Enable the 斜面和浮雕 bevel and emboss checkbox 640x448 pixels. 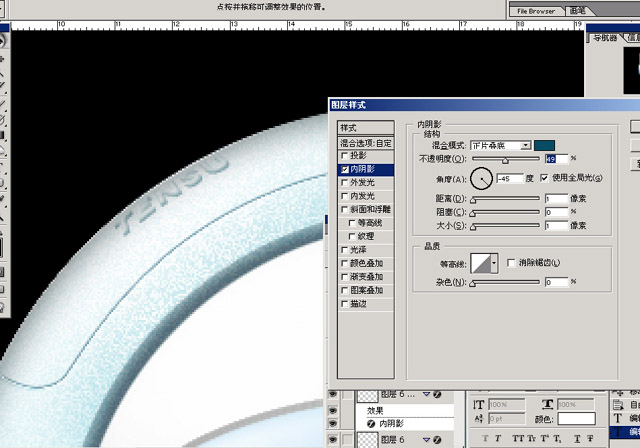point(345,209)
